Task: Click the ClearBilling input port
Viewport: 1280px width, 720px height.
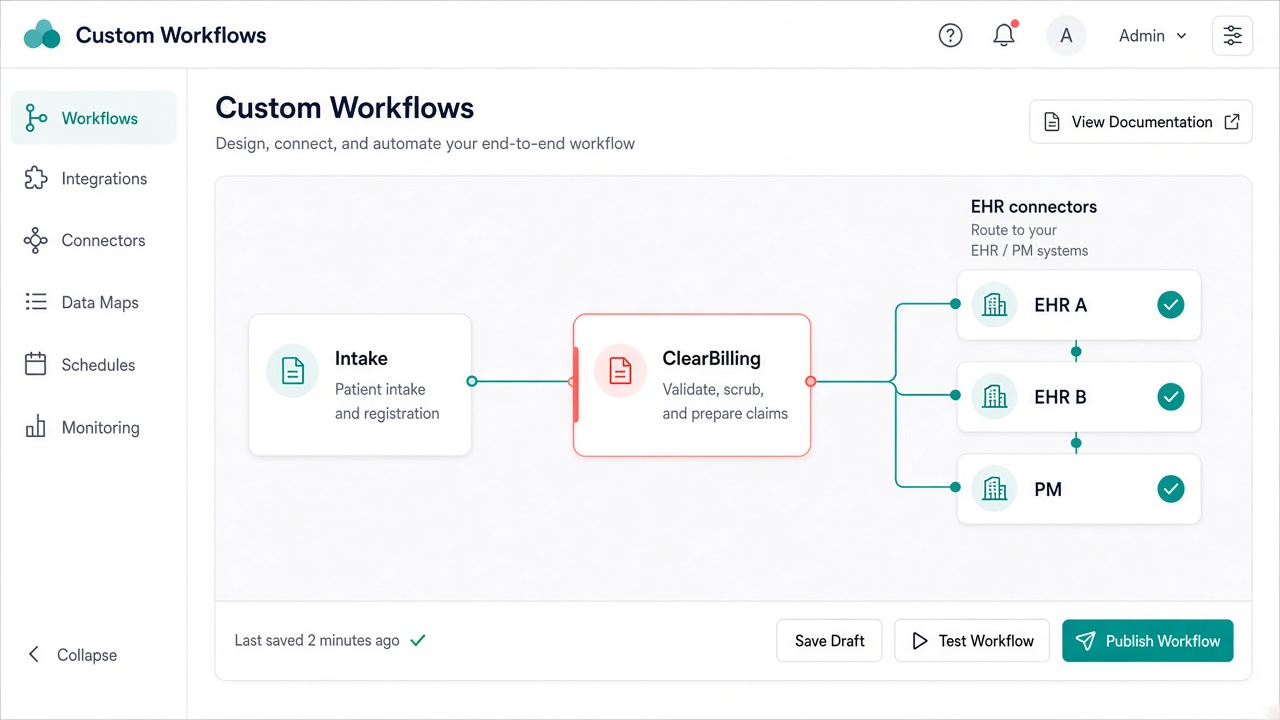Action: point(573,381)
